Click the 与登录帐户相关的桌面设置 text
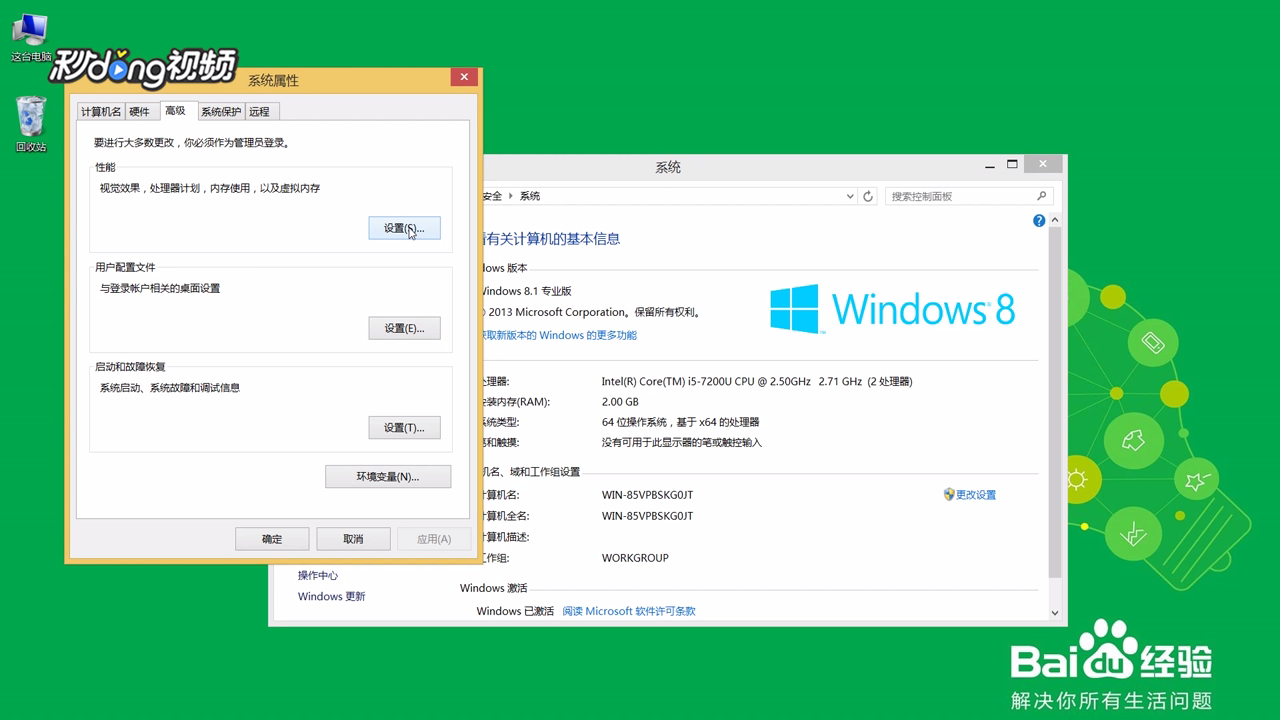The image size is (1280, 720). pos(160,288)
